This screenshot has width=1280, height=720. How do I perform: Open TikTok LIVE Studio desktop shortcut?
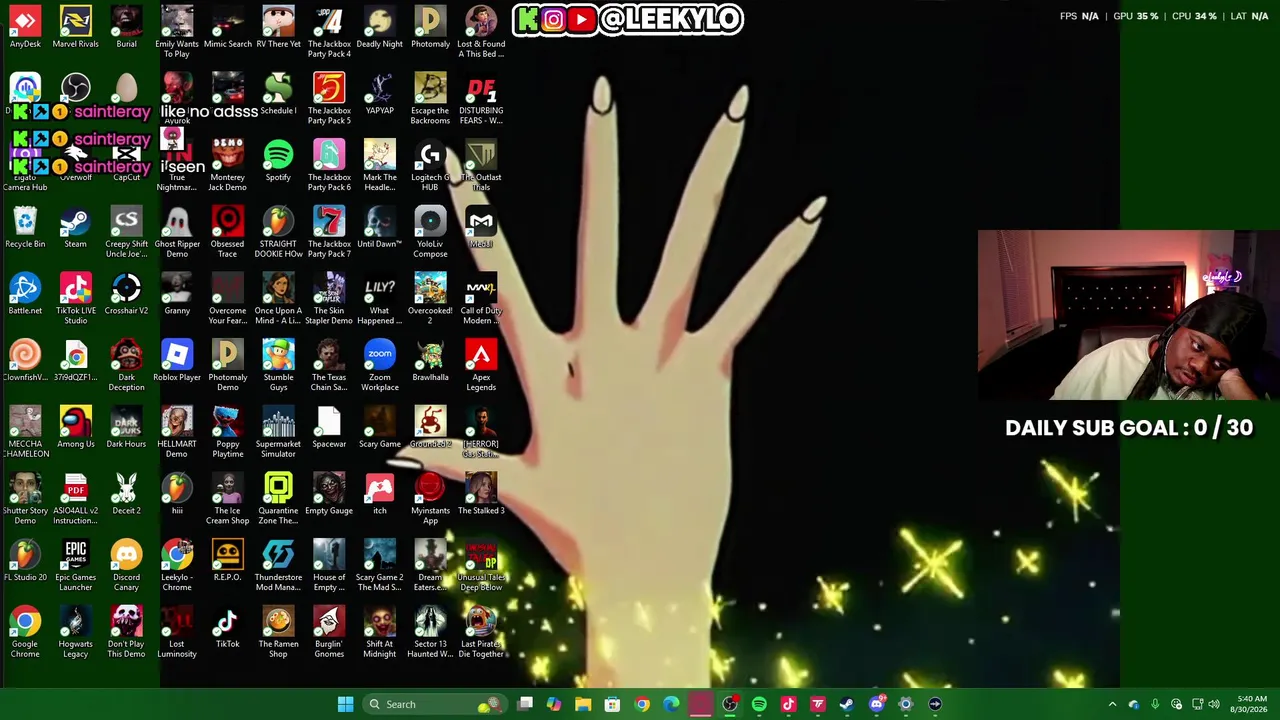[76, 299]
